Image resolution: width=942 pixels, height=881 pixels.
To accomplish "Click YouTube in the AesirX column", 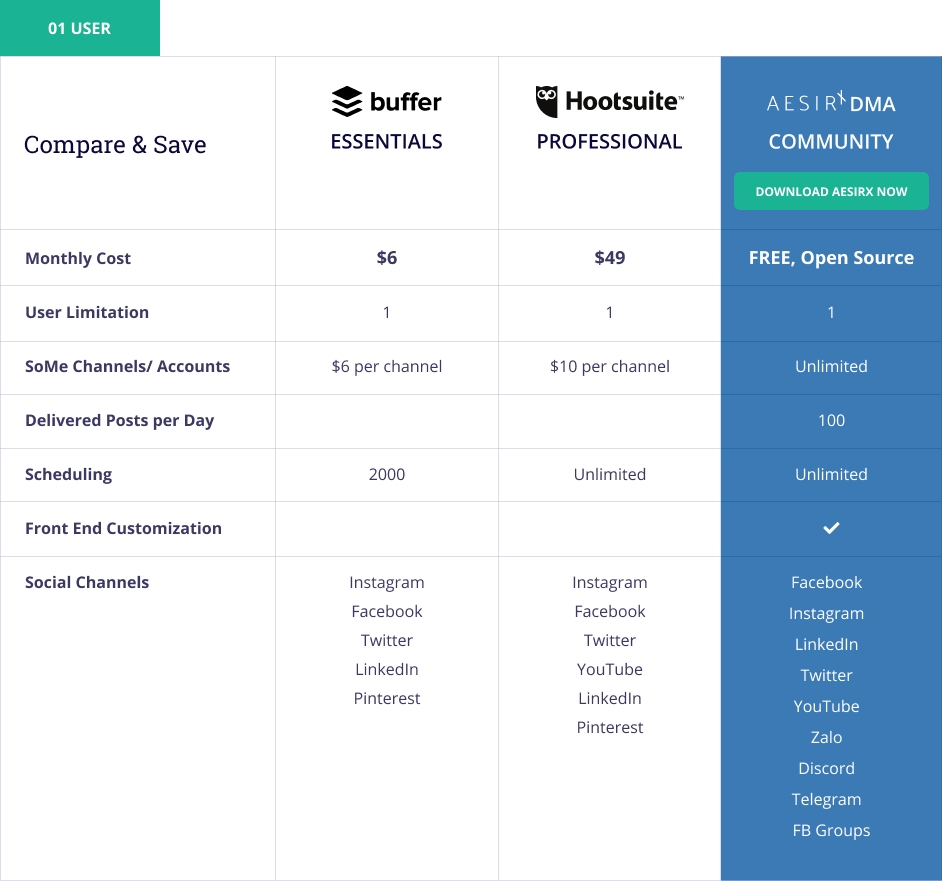I will (826, 706).
